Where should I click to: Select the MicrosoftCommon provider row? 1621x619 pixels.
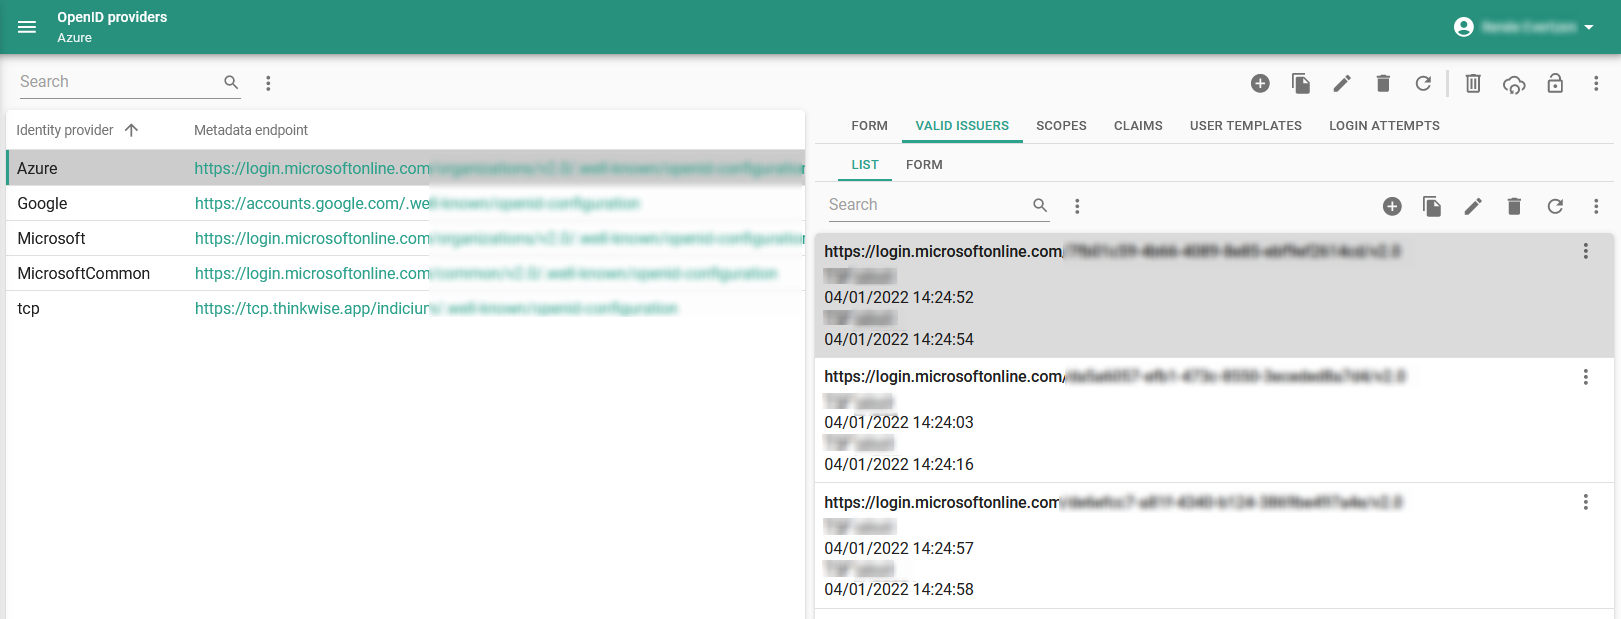click(x=405, y=273)
